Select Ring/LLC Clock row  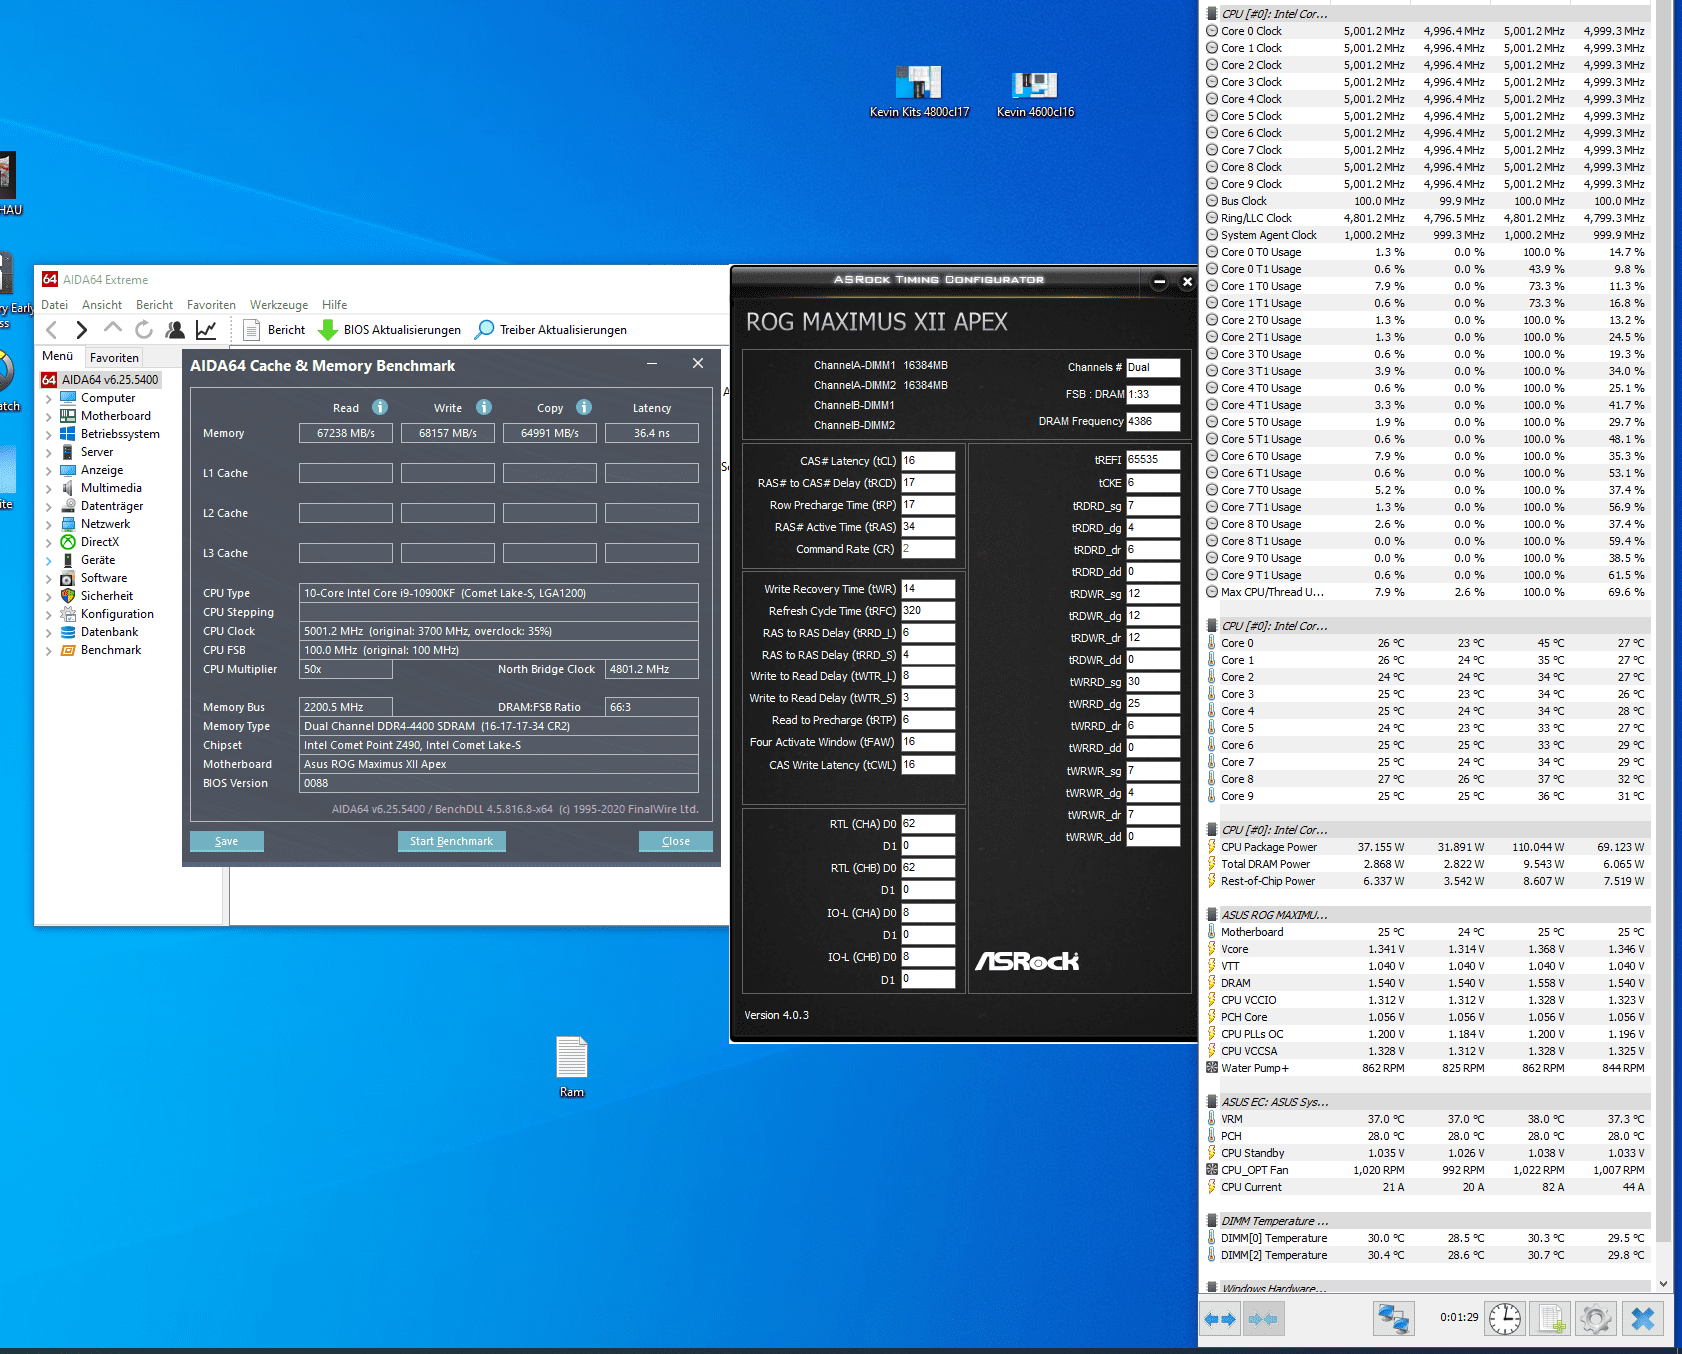click(1426, 218)
